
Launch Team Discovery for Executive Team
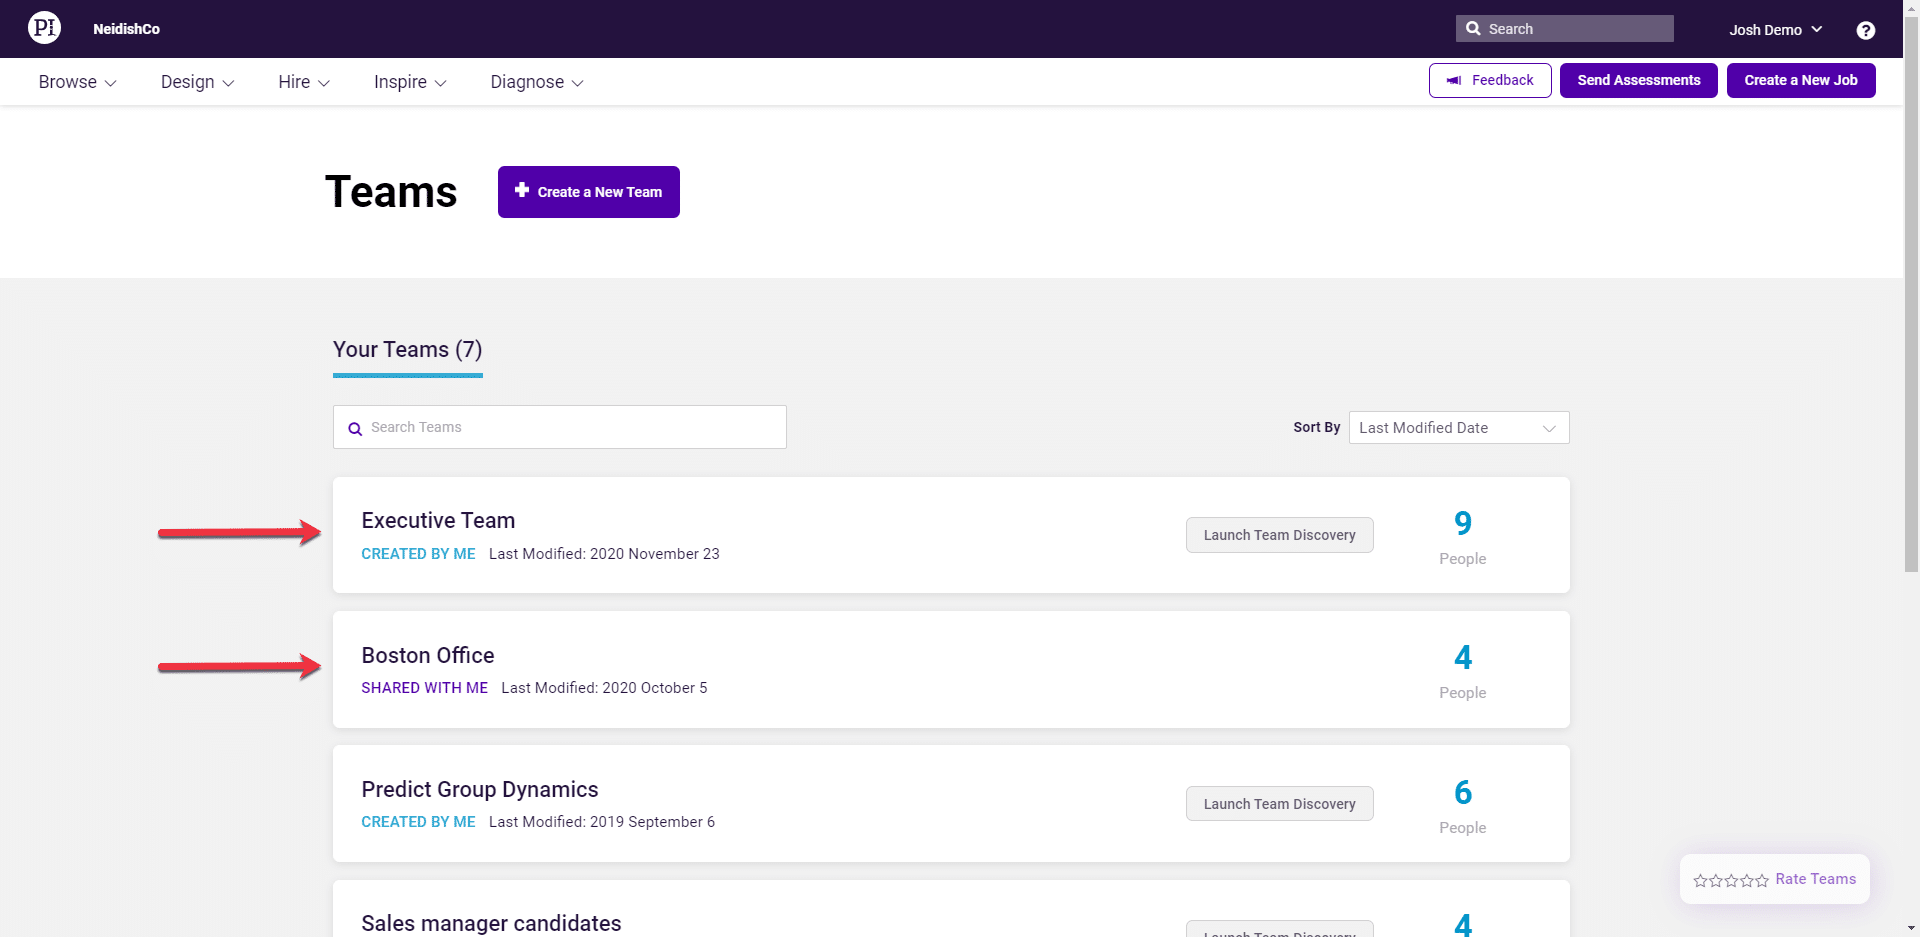tap(1279, 535)
